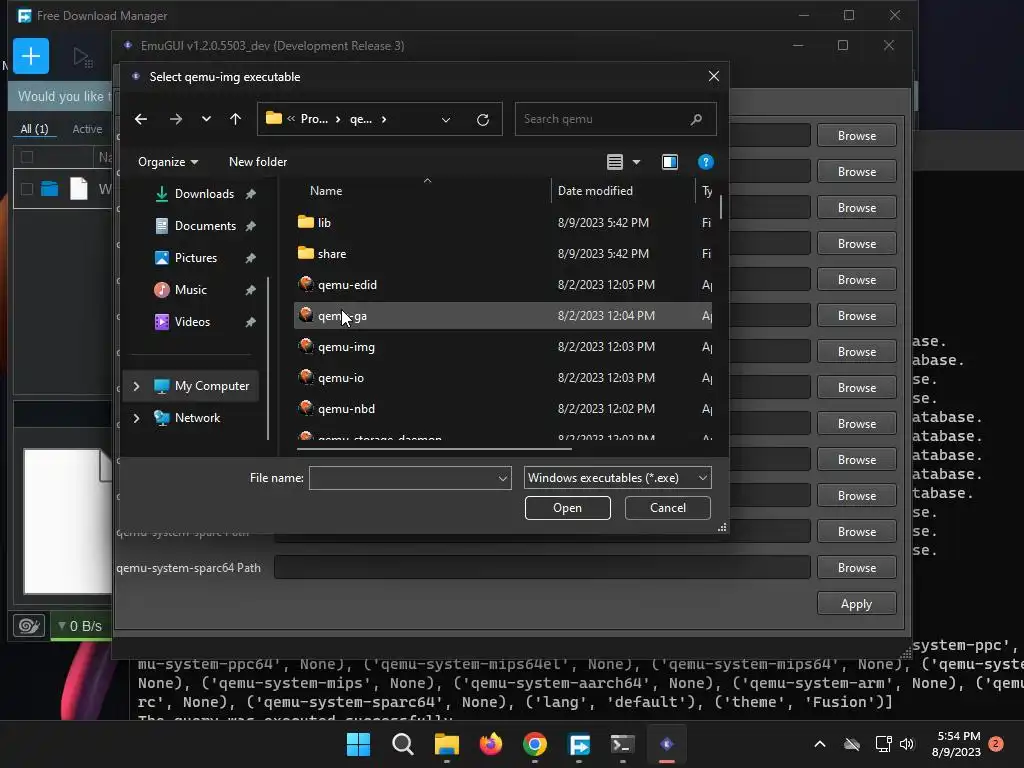This screenshot has height=768, width=1024.
Task: Toggle select-all checkbox in download list
Action: [x=27, y=157]
